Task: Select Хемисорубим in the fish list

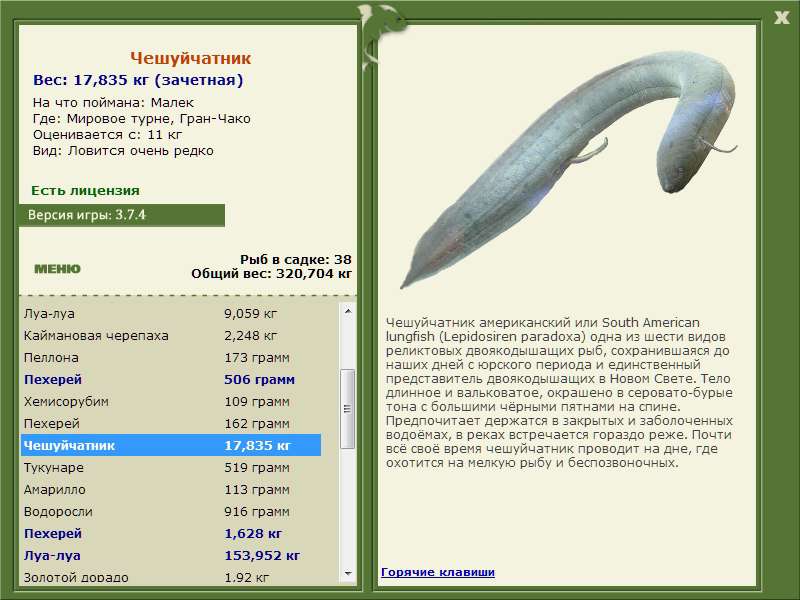Action: click(170, 402)
